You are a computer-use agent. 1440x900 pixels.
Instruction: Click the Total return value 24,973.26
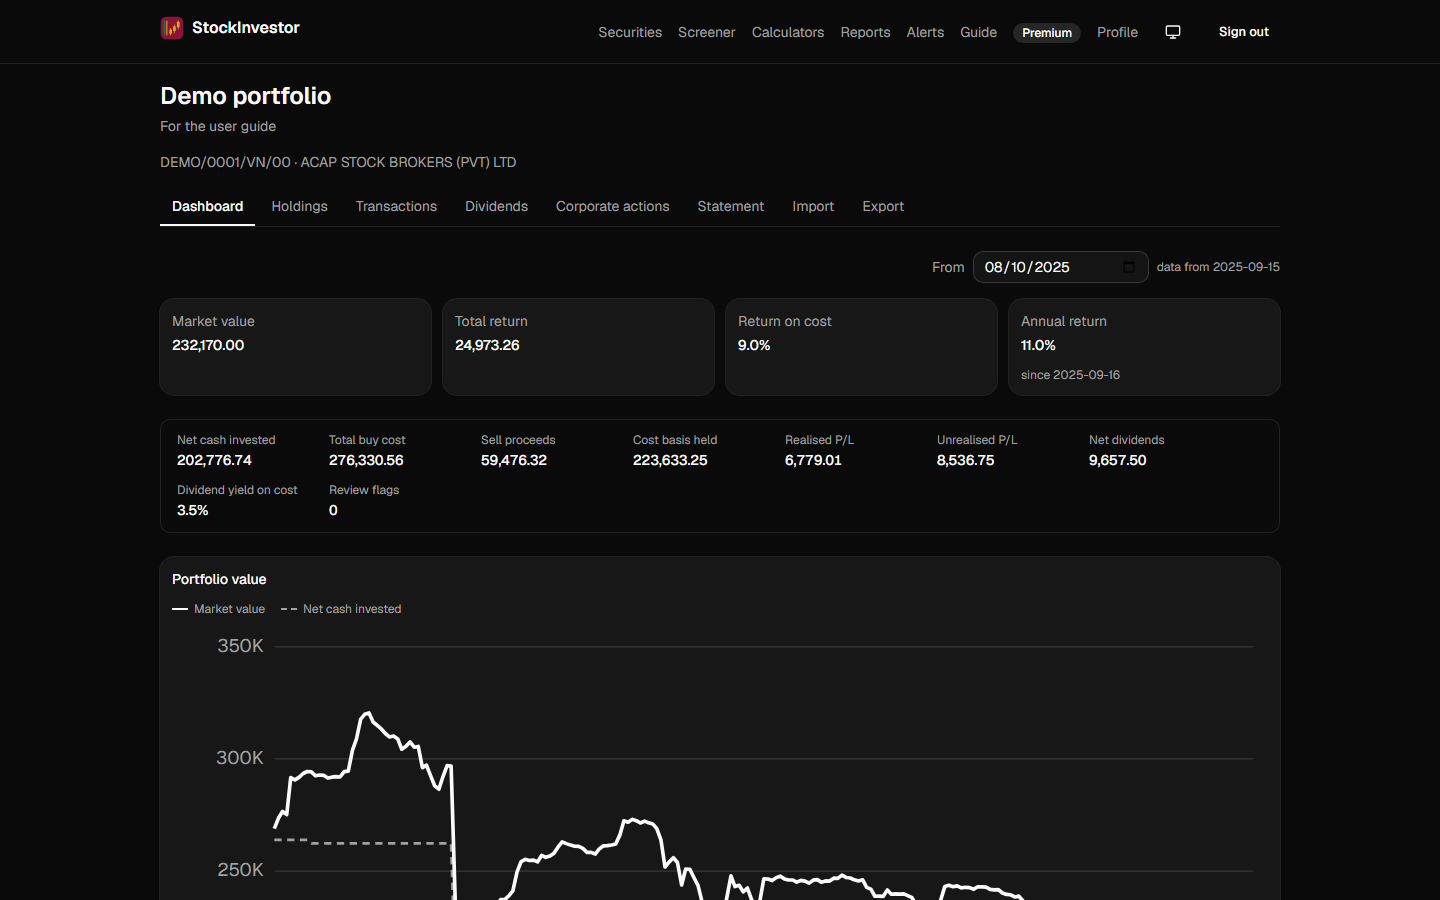tap(487, 345)
